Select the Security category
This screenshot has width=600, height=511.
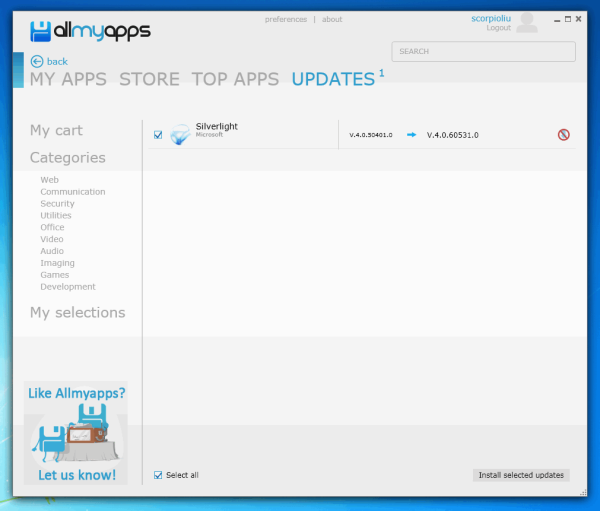[57, 204]
